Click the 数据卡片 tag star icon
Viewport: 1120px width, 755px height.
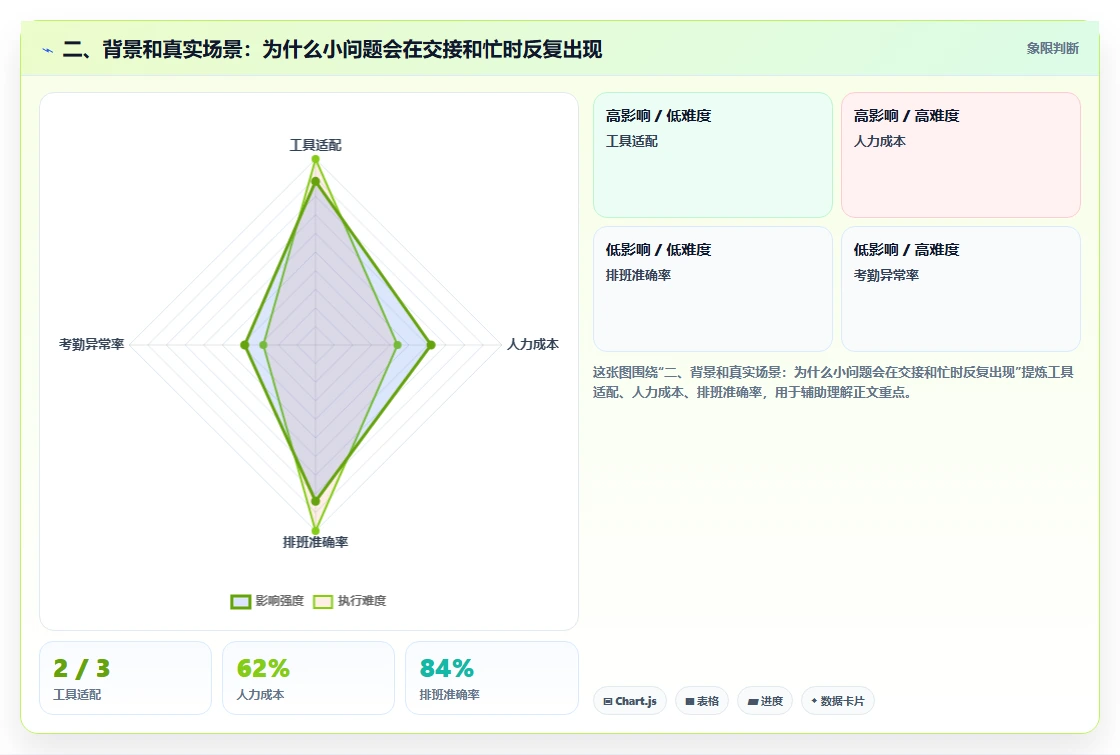[x=814, y=701]
